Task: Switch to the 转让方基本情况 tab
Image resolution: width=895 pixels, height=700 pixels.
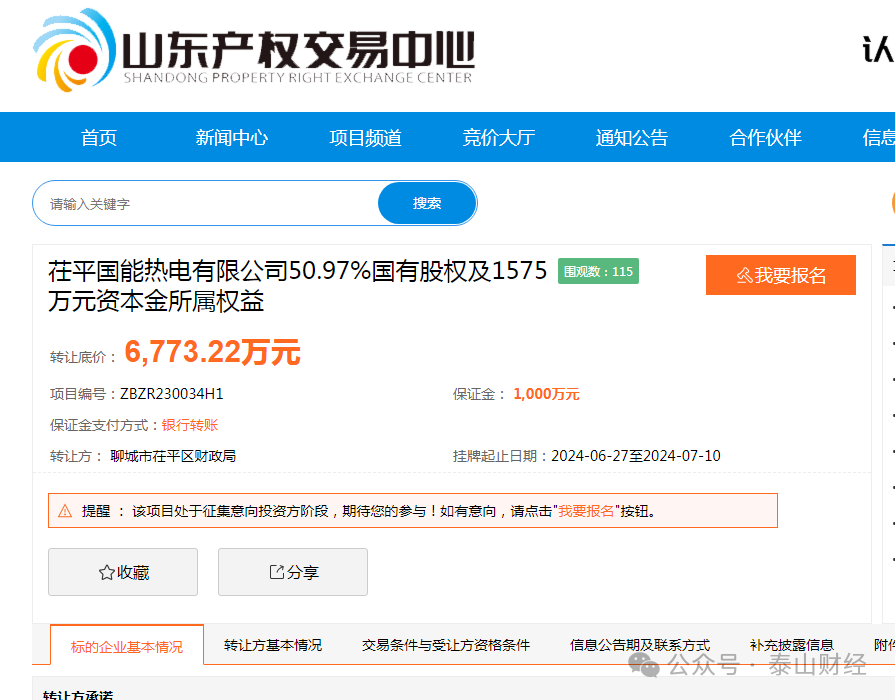Action: click(273, 645)
